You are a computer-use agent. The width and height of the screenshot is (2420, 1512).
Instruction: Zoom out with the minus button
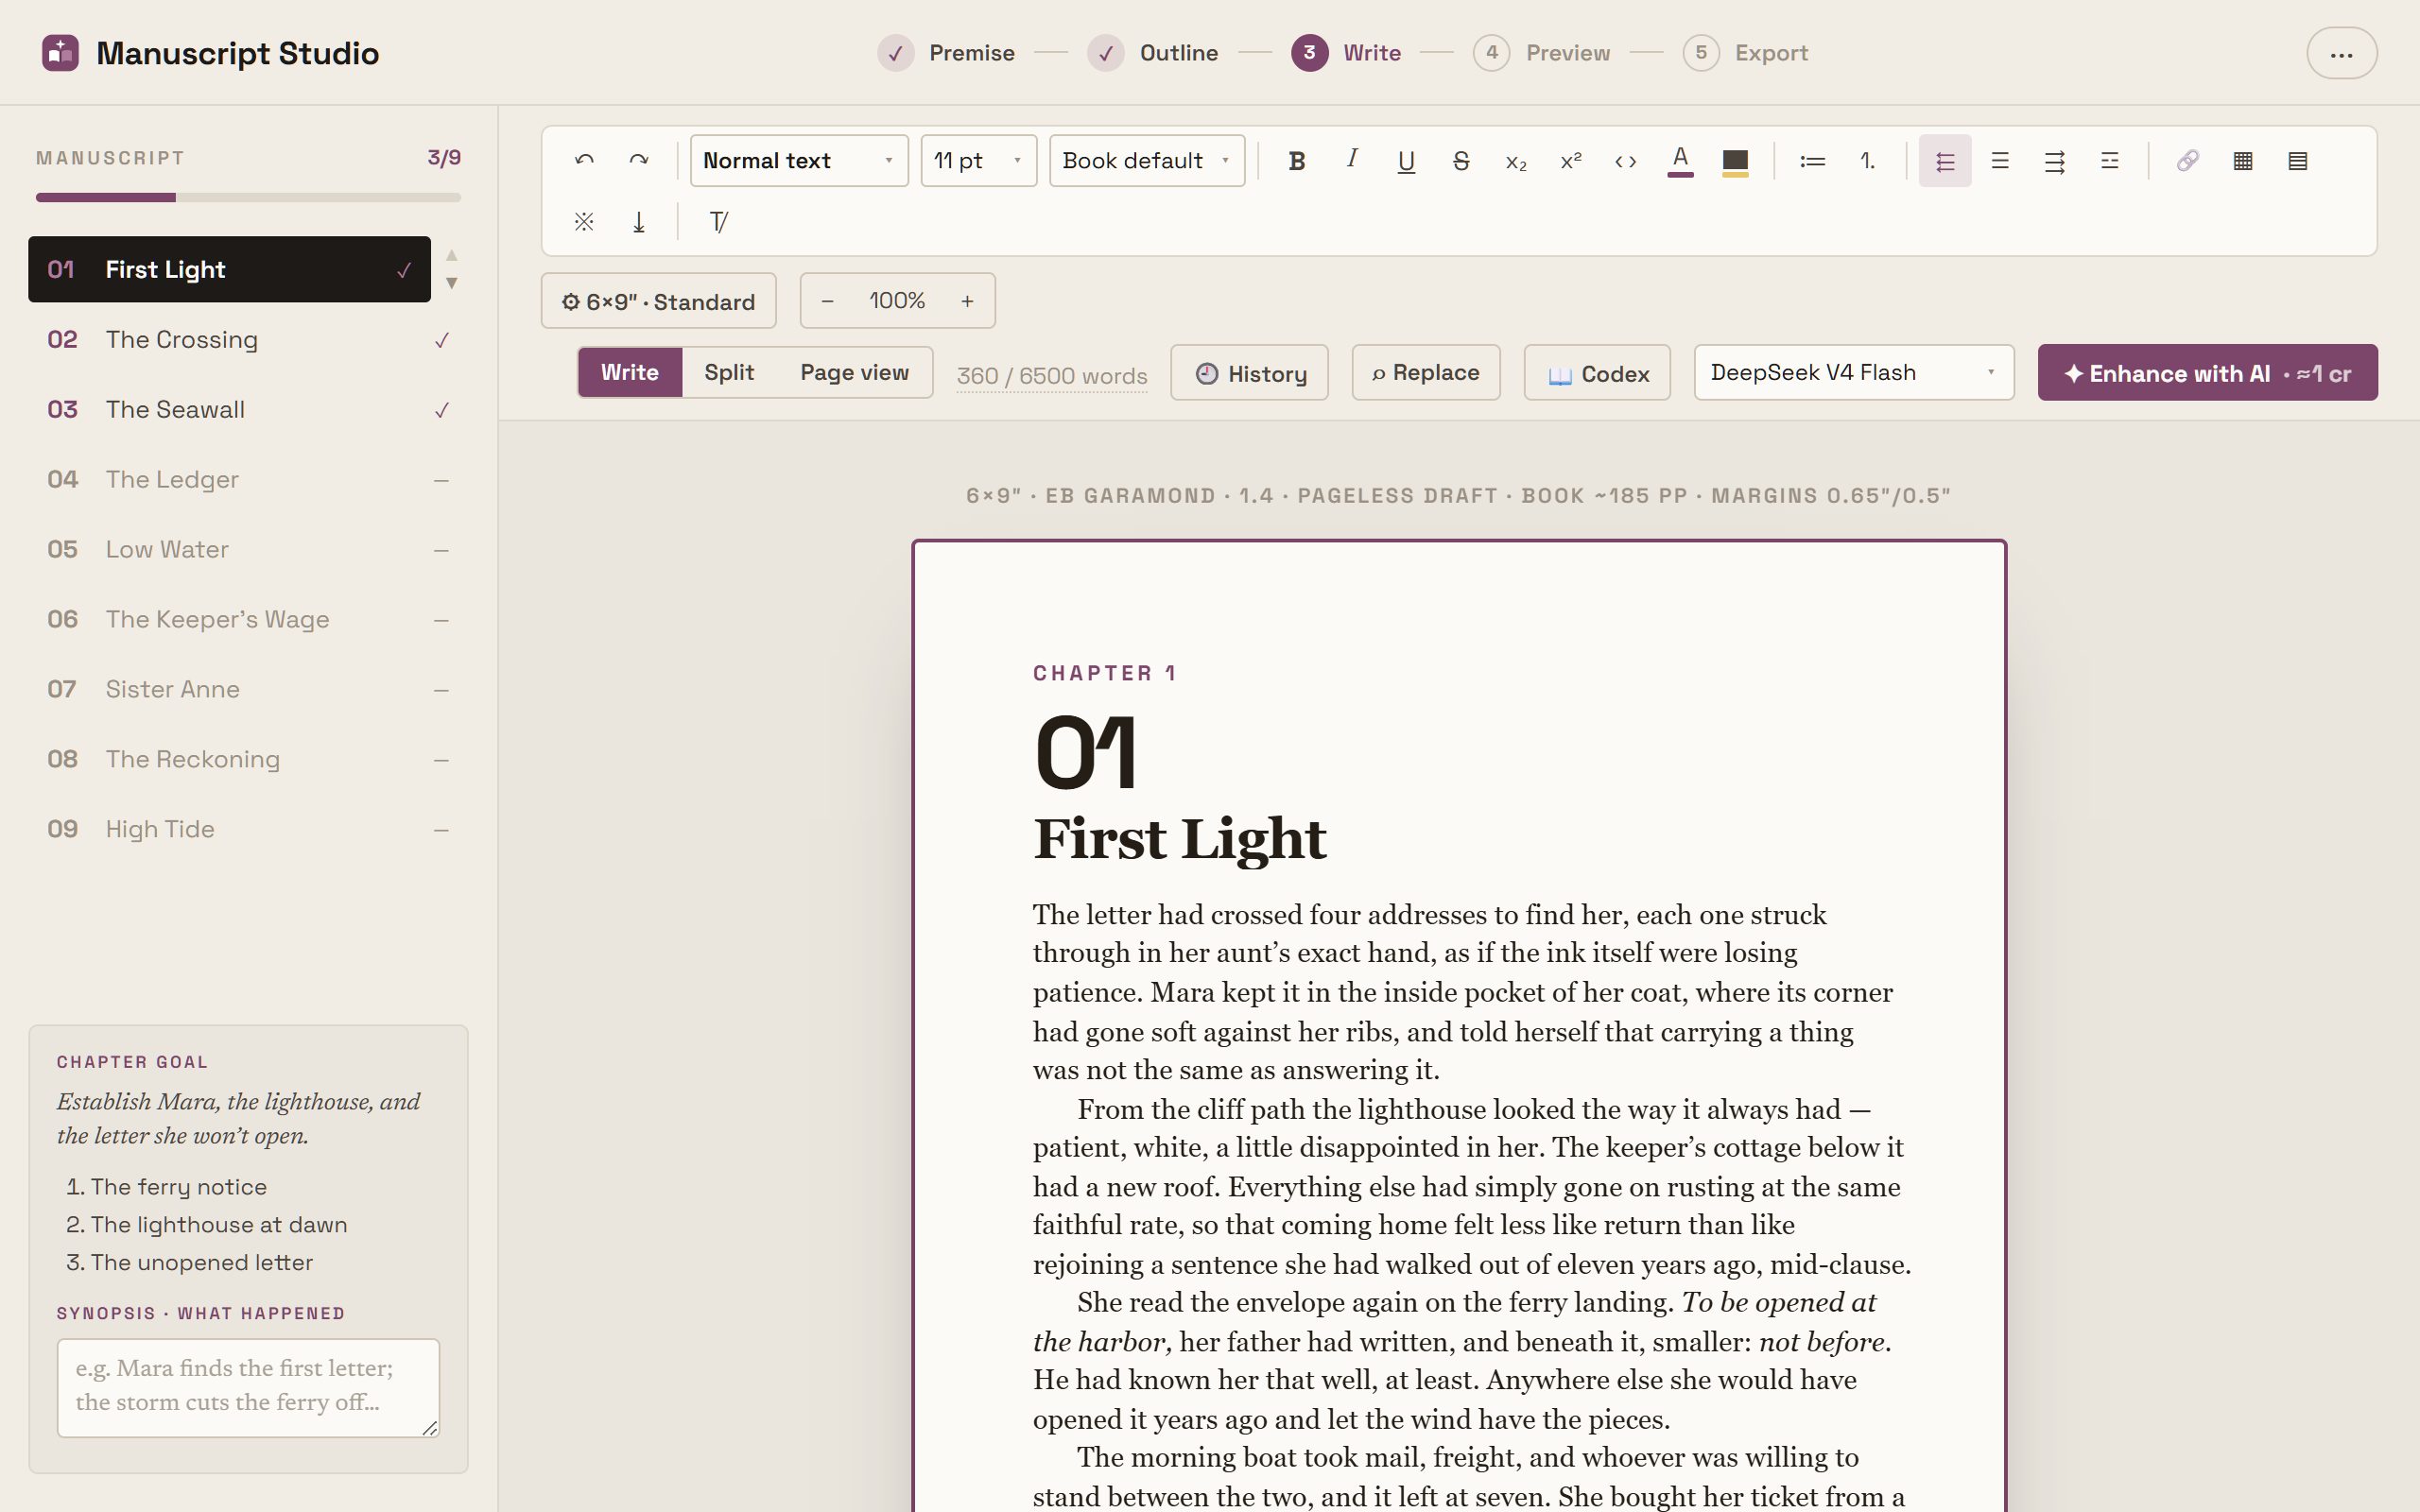(827, 300)
